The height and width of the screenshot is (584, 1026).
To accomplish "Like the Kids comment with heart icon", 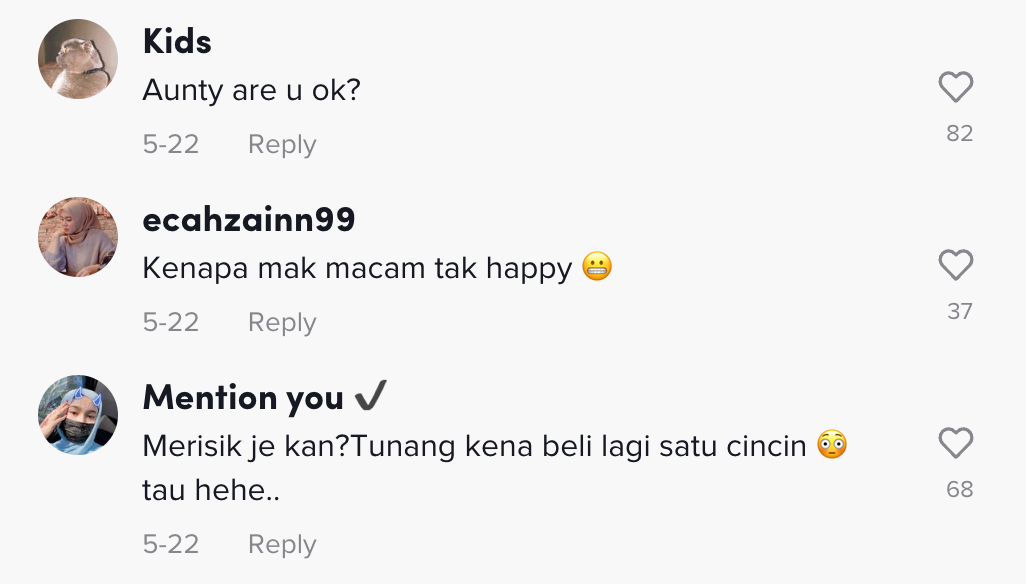I will (x=956, y=88).
